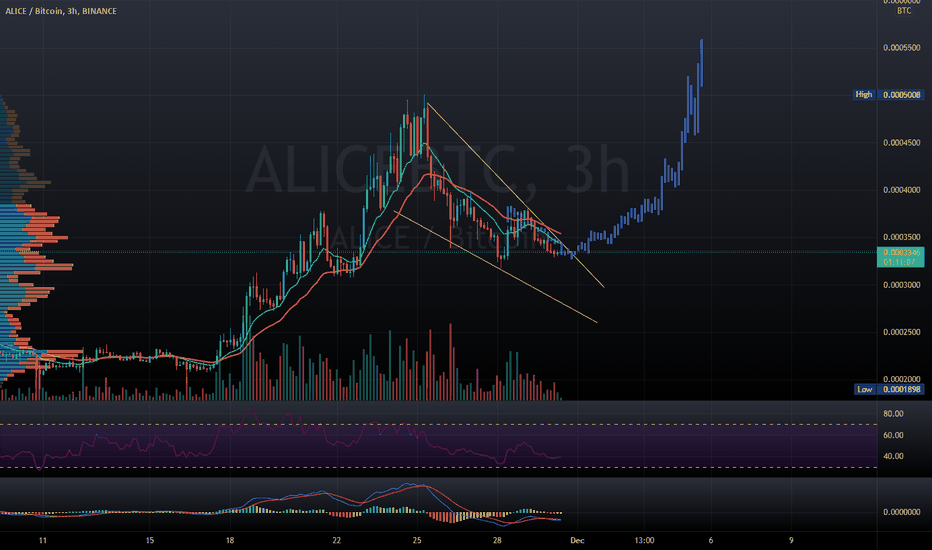
Task: Click the 0.0005500 price scale value
Action: [x=902, y=48]
